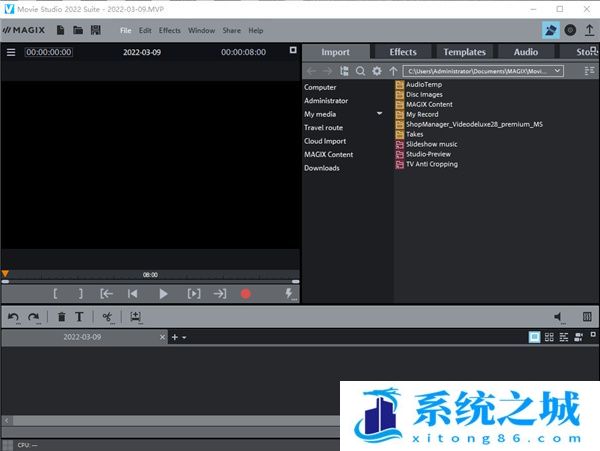The height and width of the screenshot is (451, 600).
Task: Select the My Record folder
Action: [x=417, y=114]
